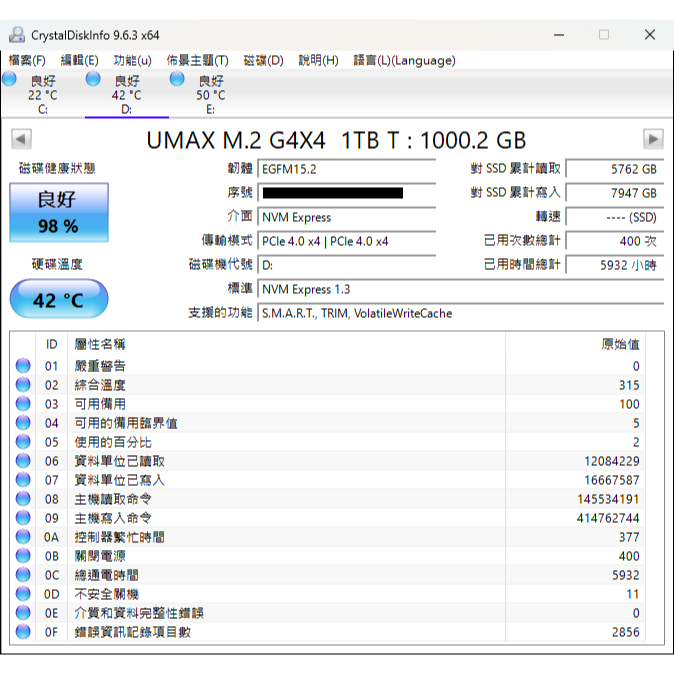674x674 pixels.
Task: Switch to the D: drive tab
Action: coord(126,96)
